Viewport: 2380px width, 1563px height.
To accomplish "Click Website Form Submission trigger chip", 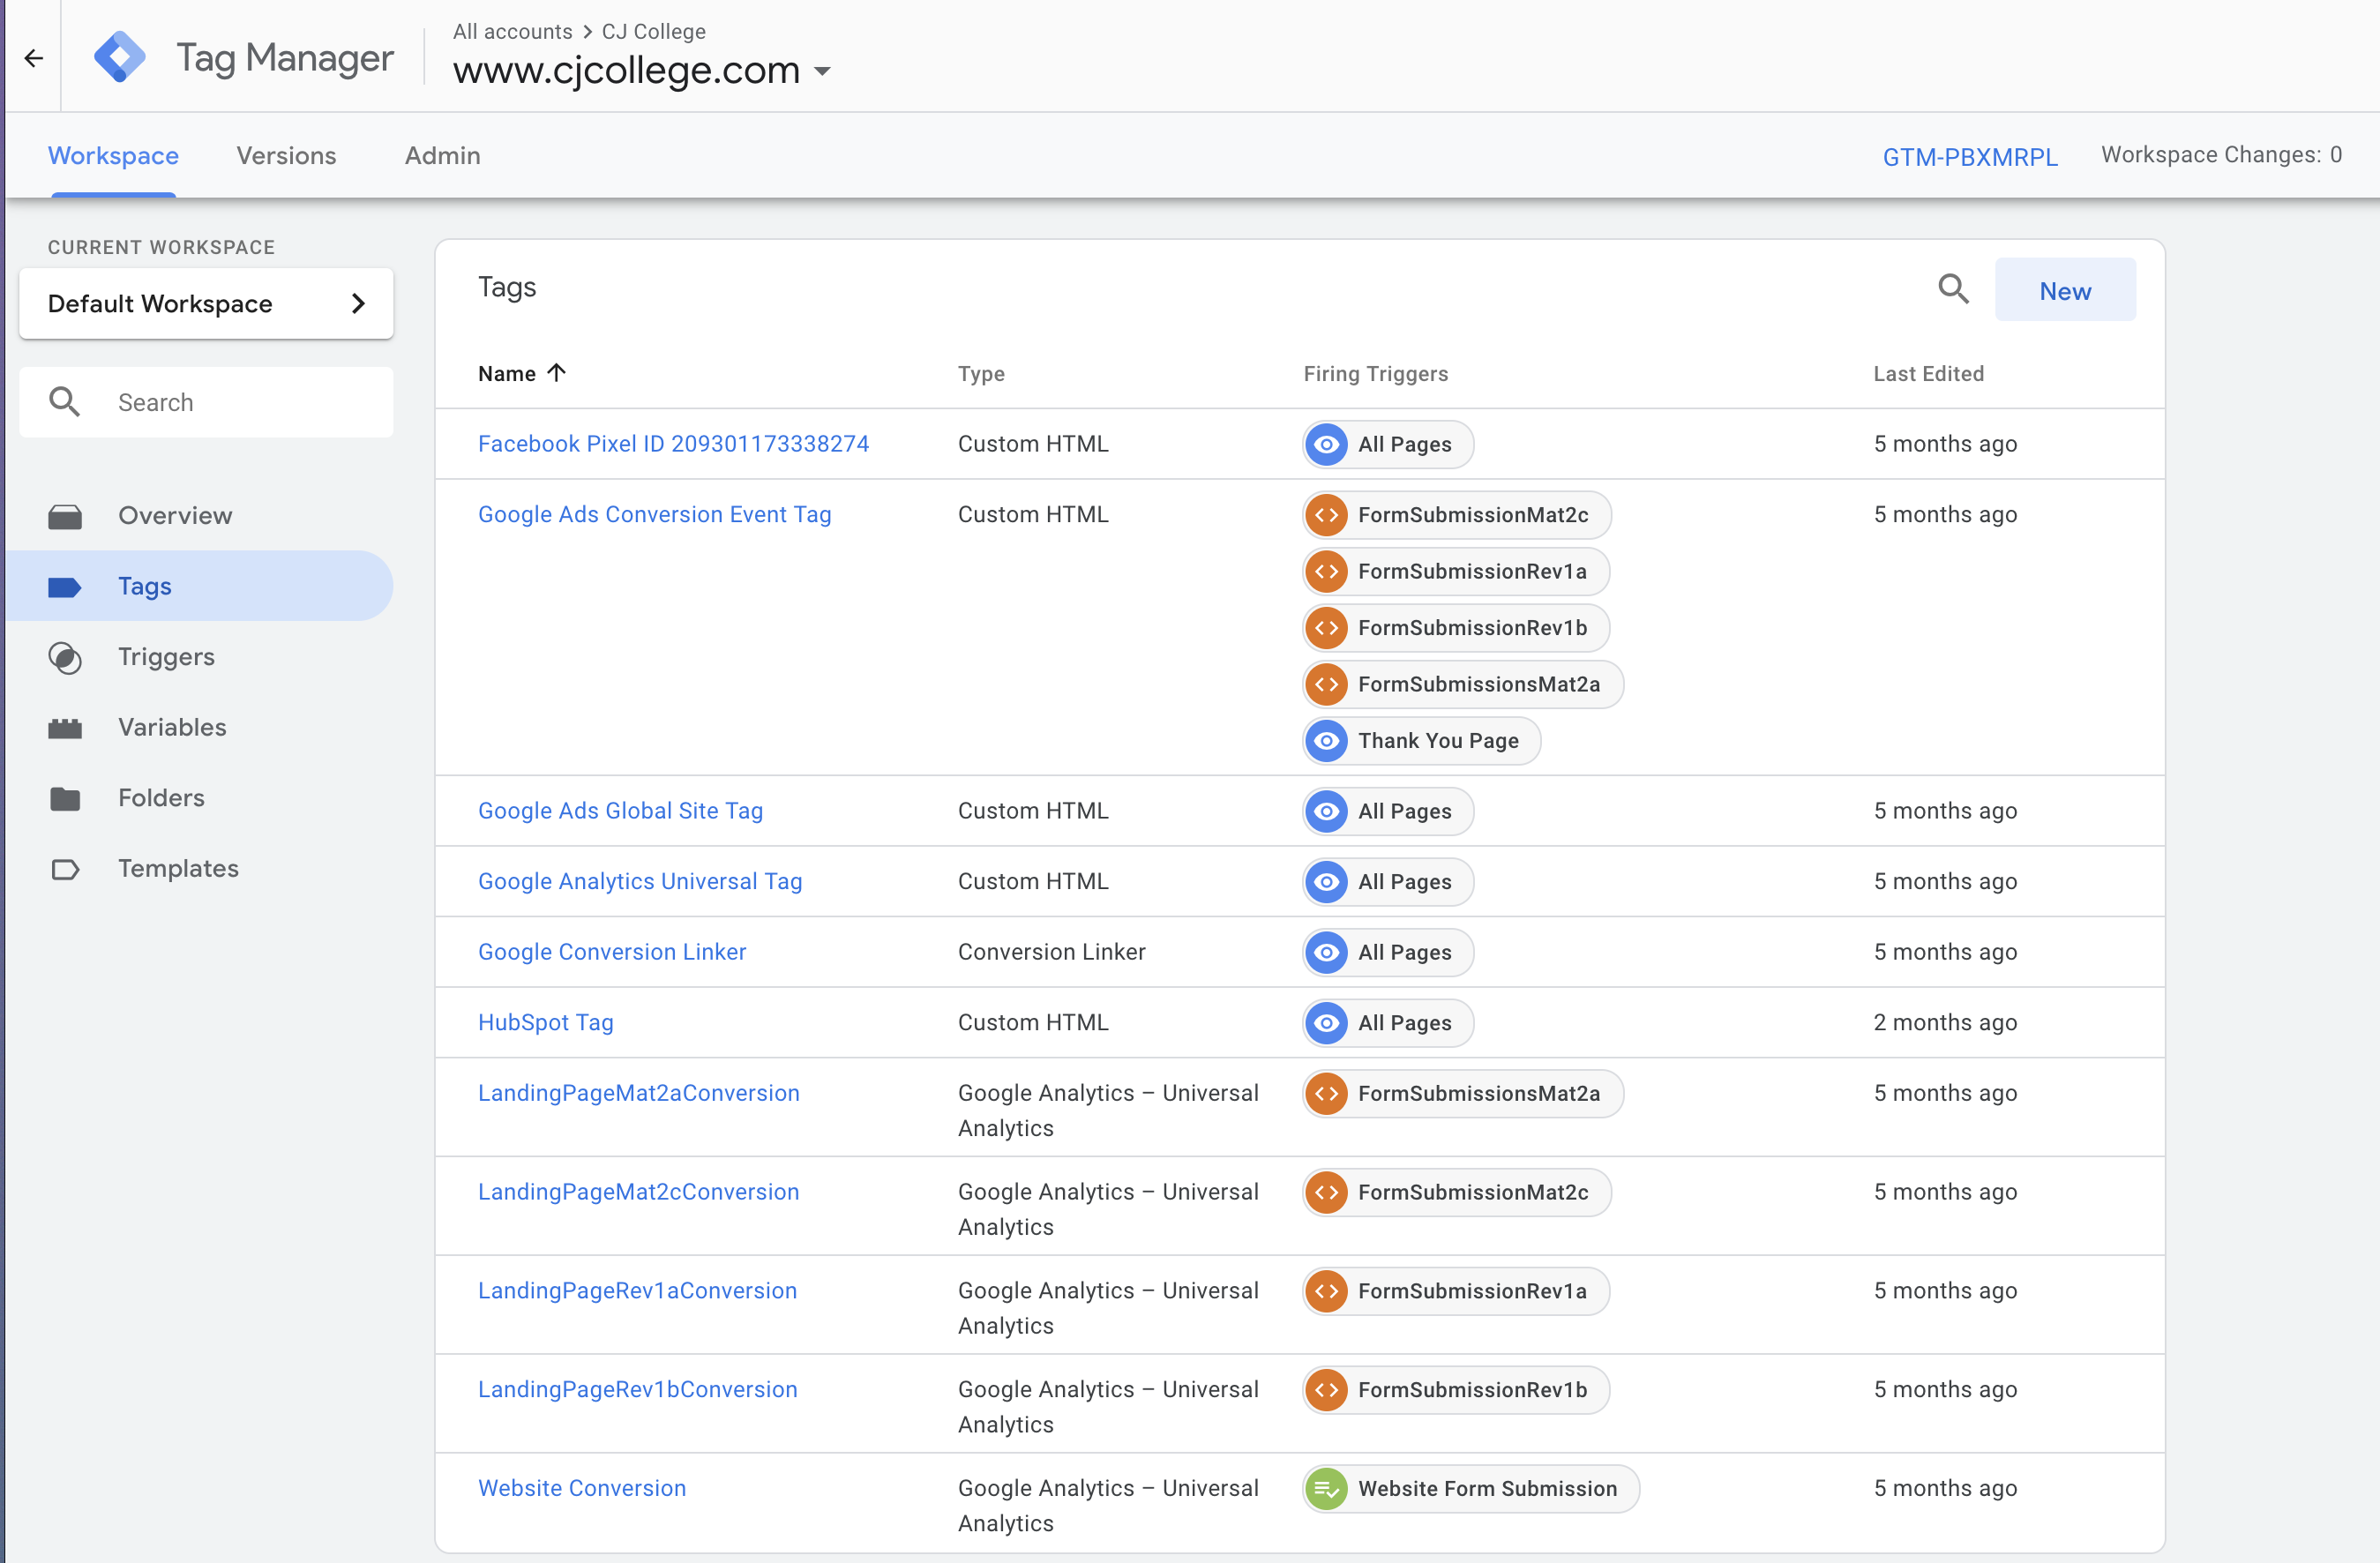I will [x=1470, y=1488].
